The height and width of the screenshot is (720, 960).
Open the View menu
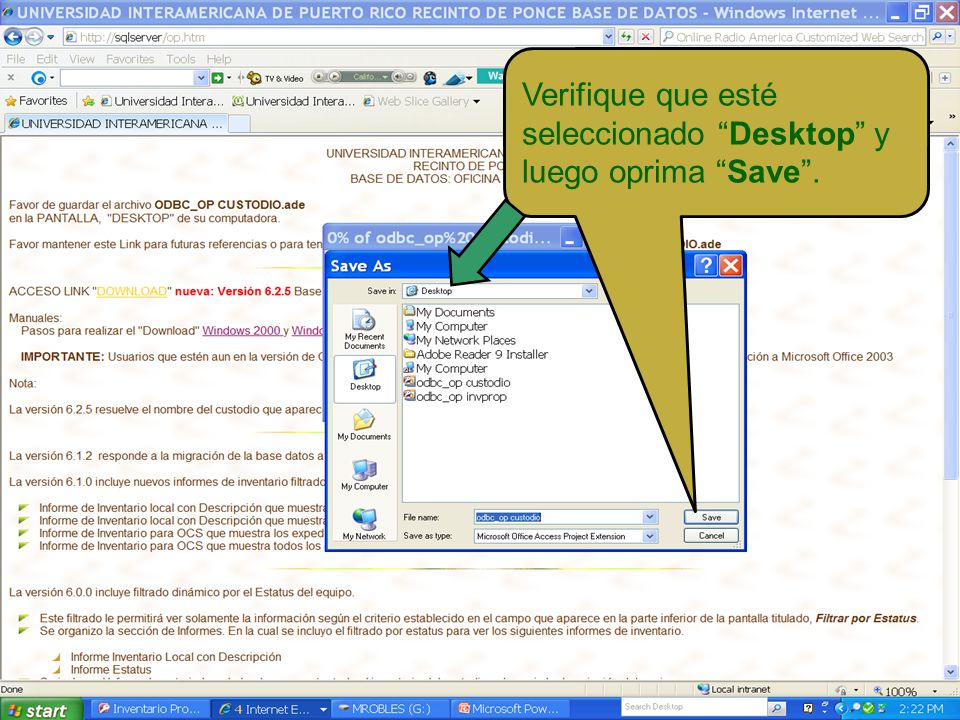81,59
